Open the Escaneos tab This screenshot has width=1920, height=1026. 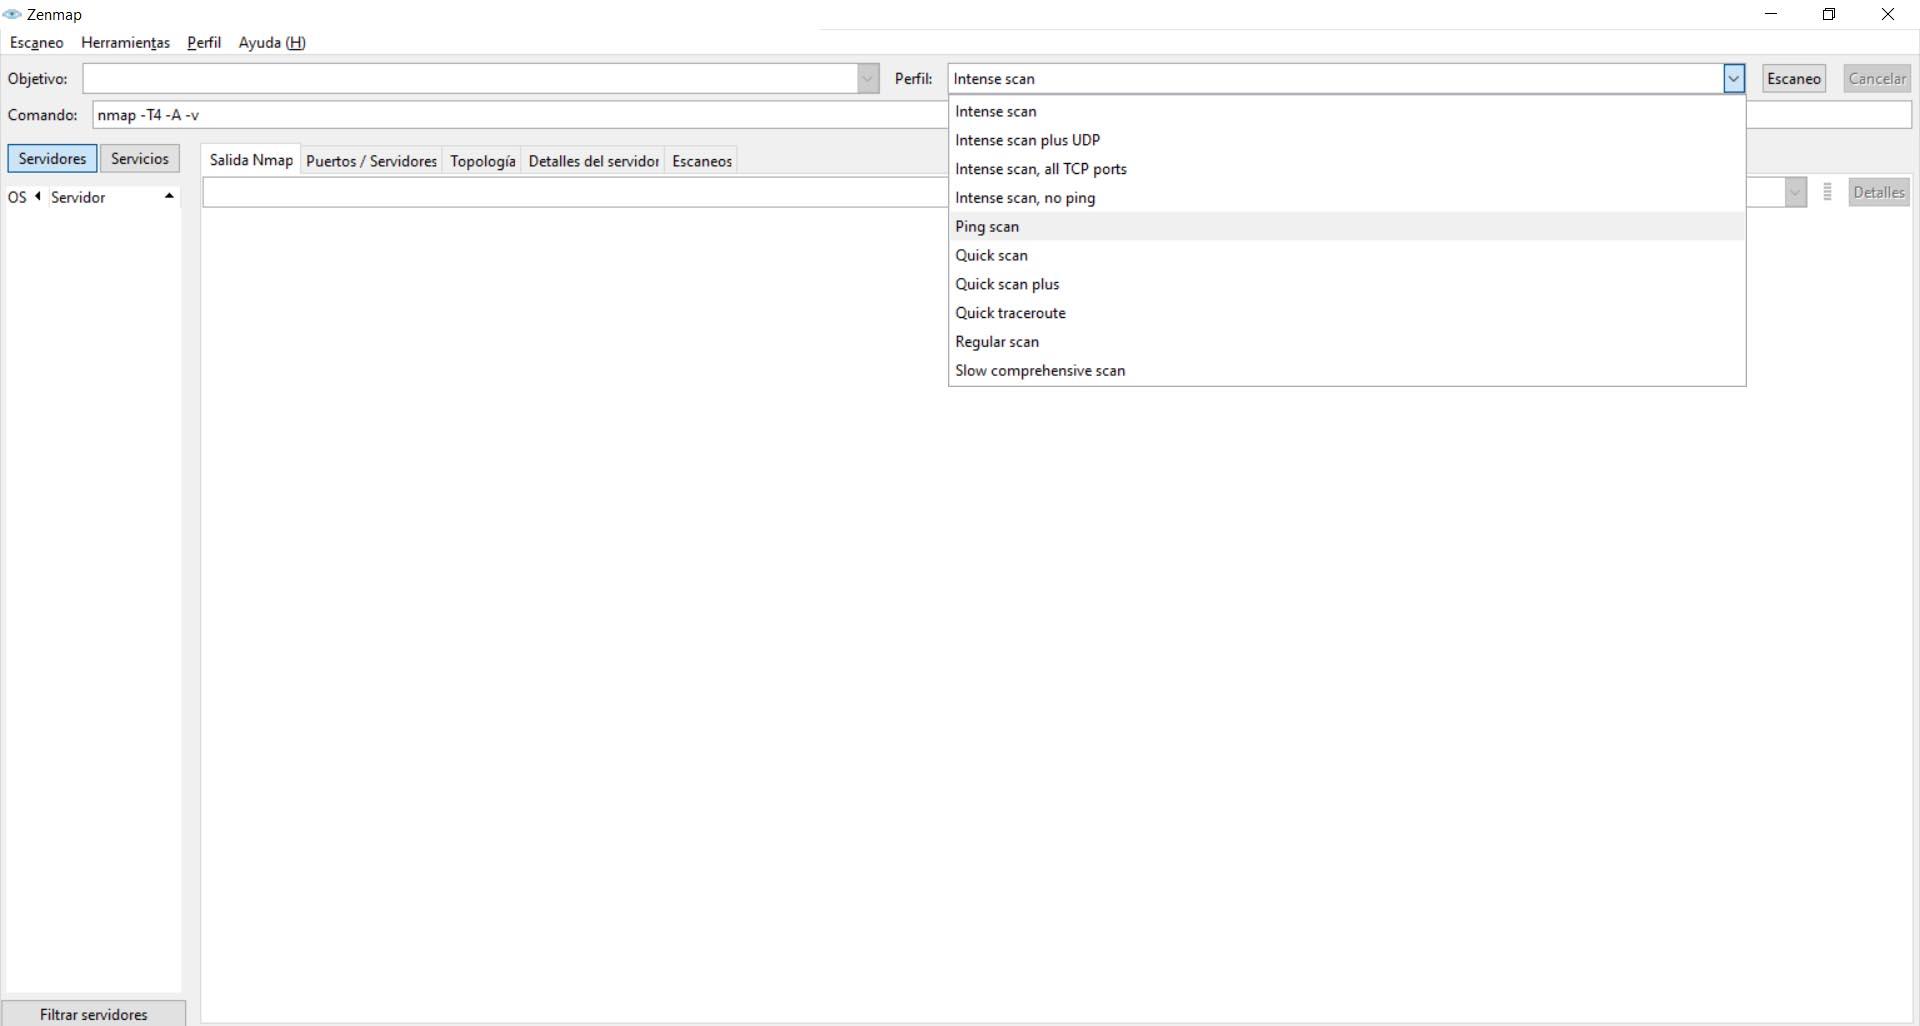pyautogui.click(x=702, y=161)
